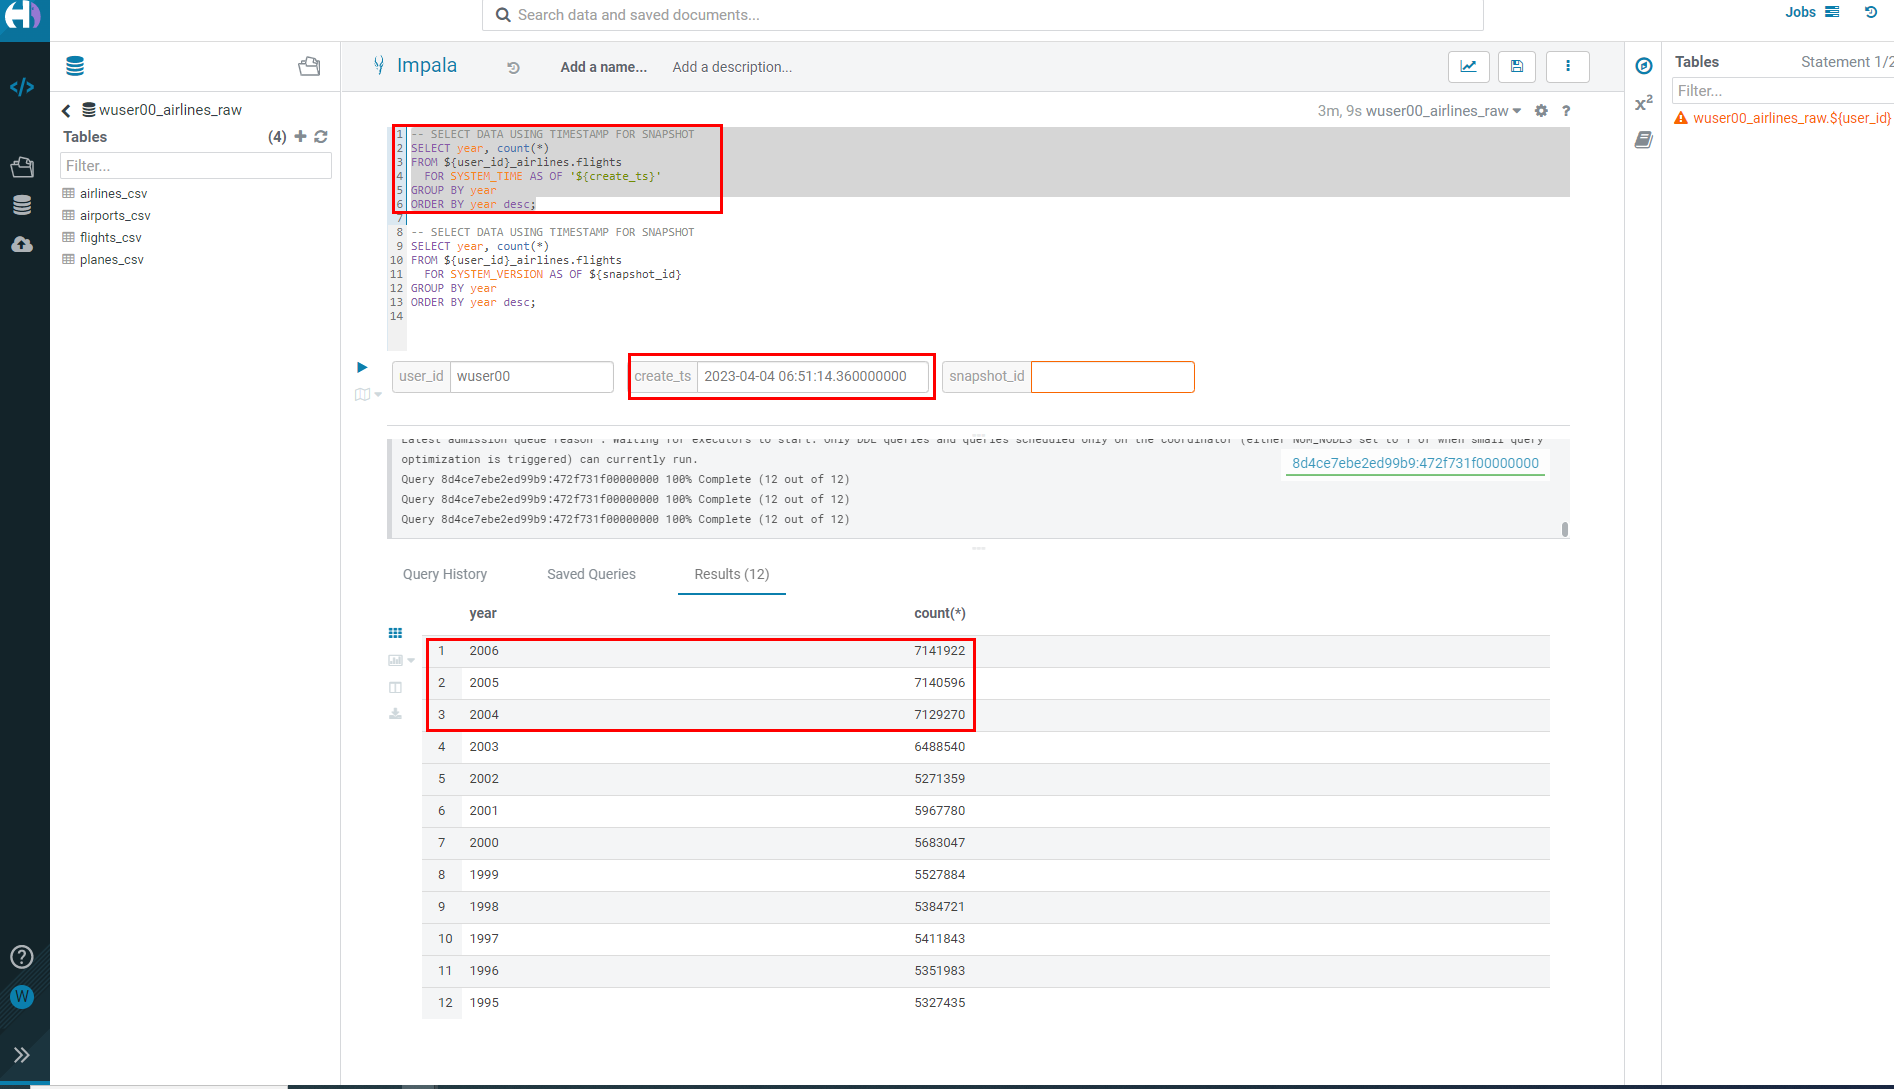Download the results with export icon
Viewport: 1894px width, 1089px height.
click(395, 714)
